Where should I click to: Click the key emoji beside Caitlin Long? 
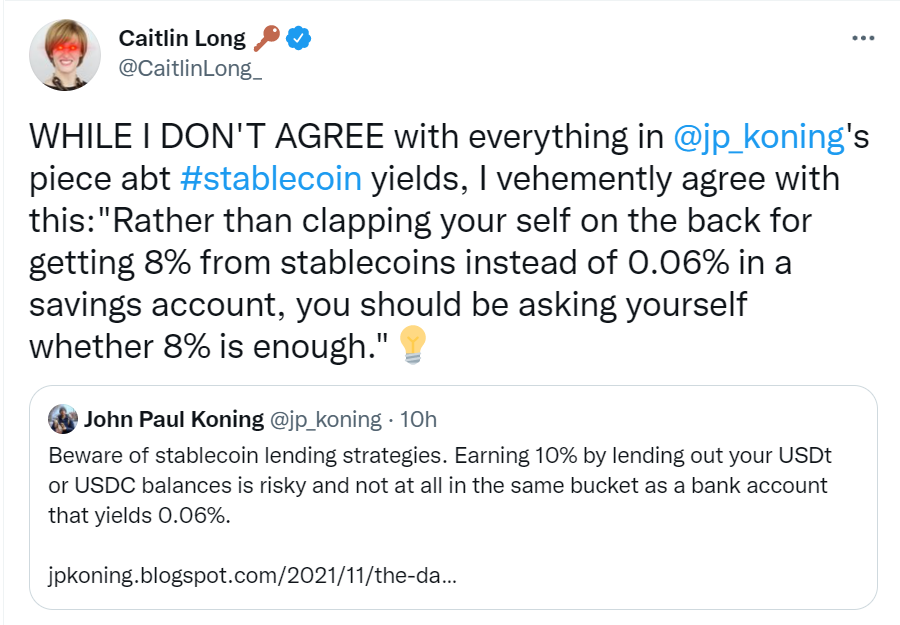click(x=267, y=38)
